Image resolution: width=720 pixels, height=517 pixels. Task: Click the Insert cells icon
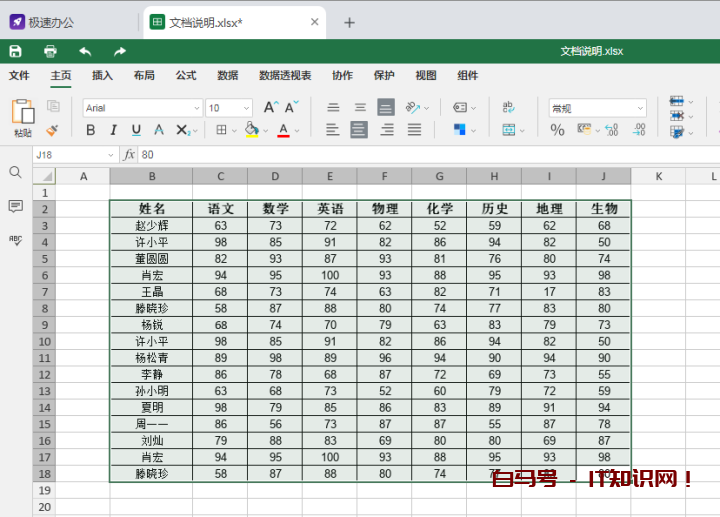[676, 101]
